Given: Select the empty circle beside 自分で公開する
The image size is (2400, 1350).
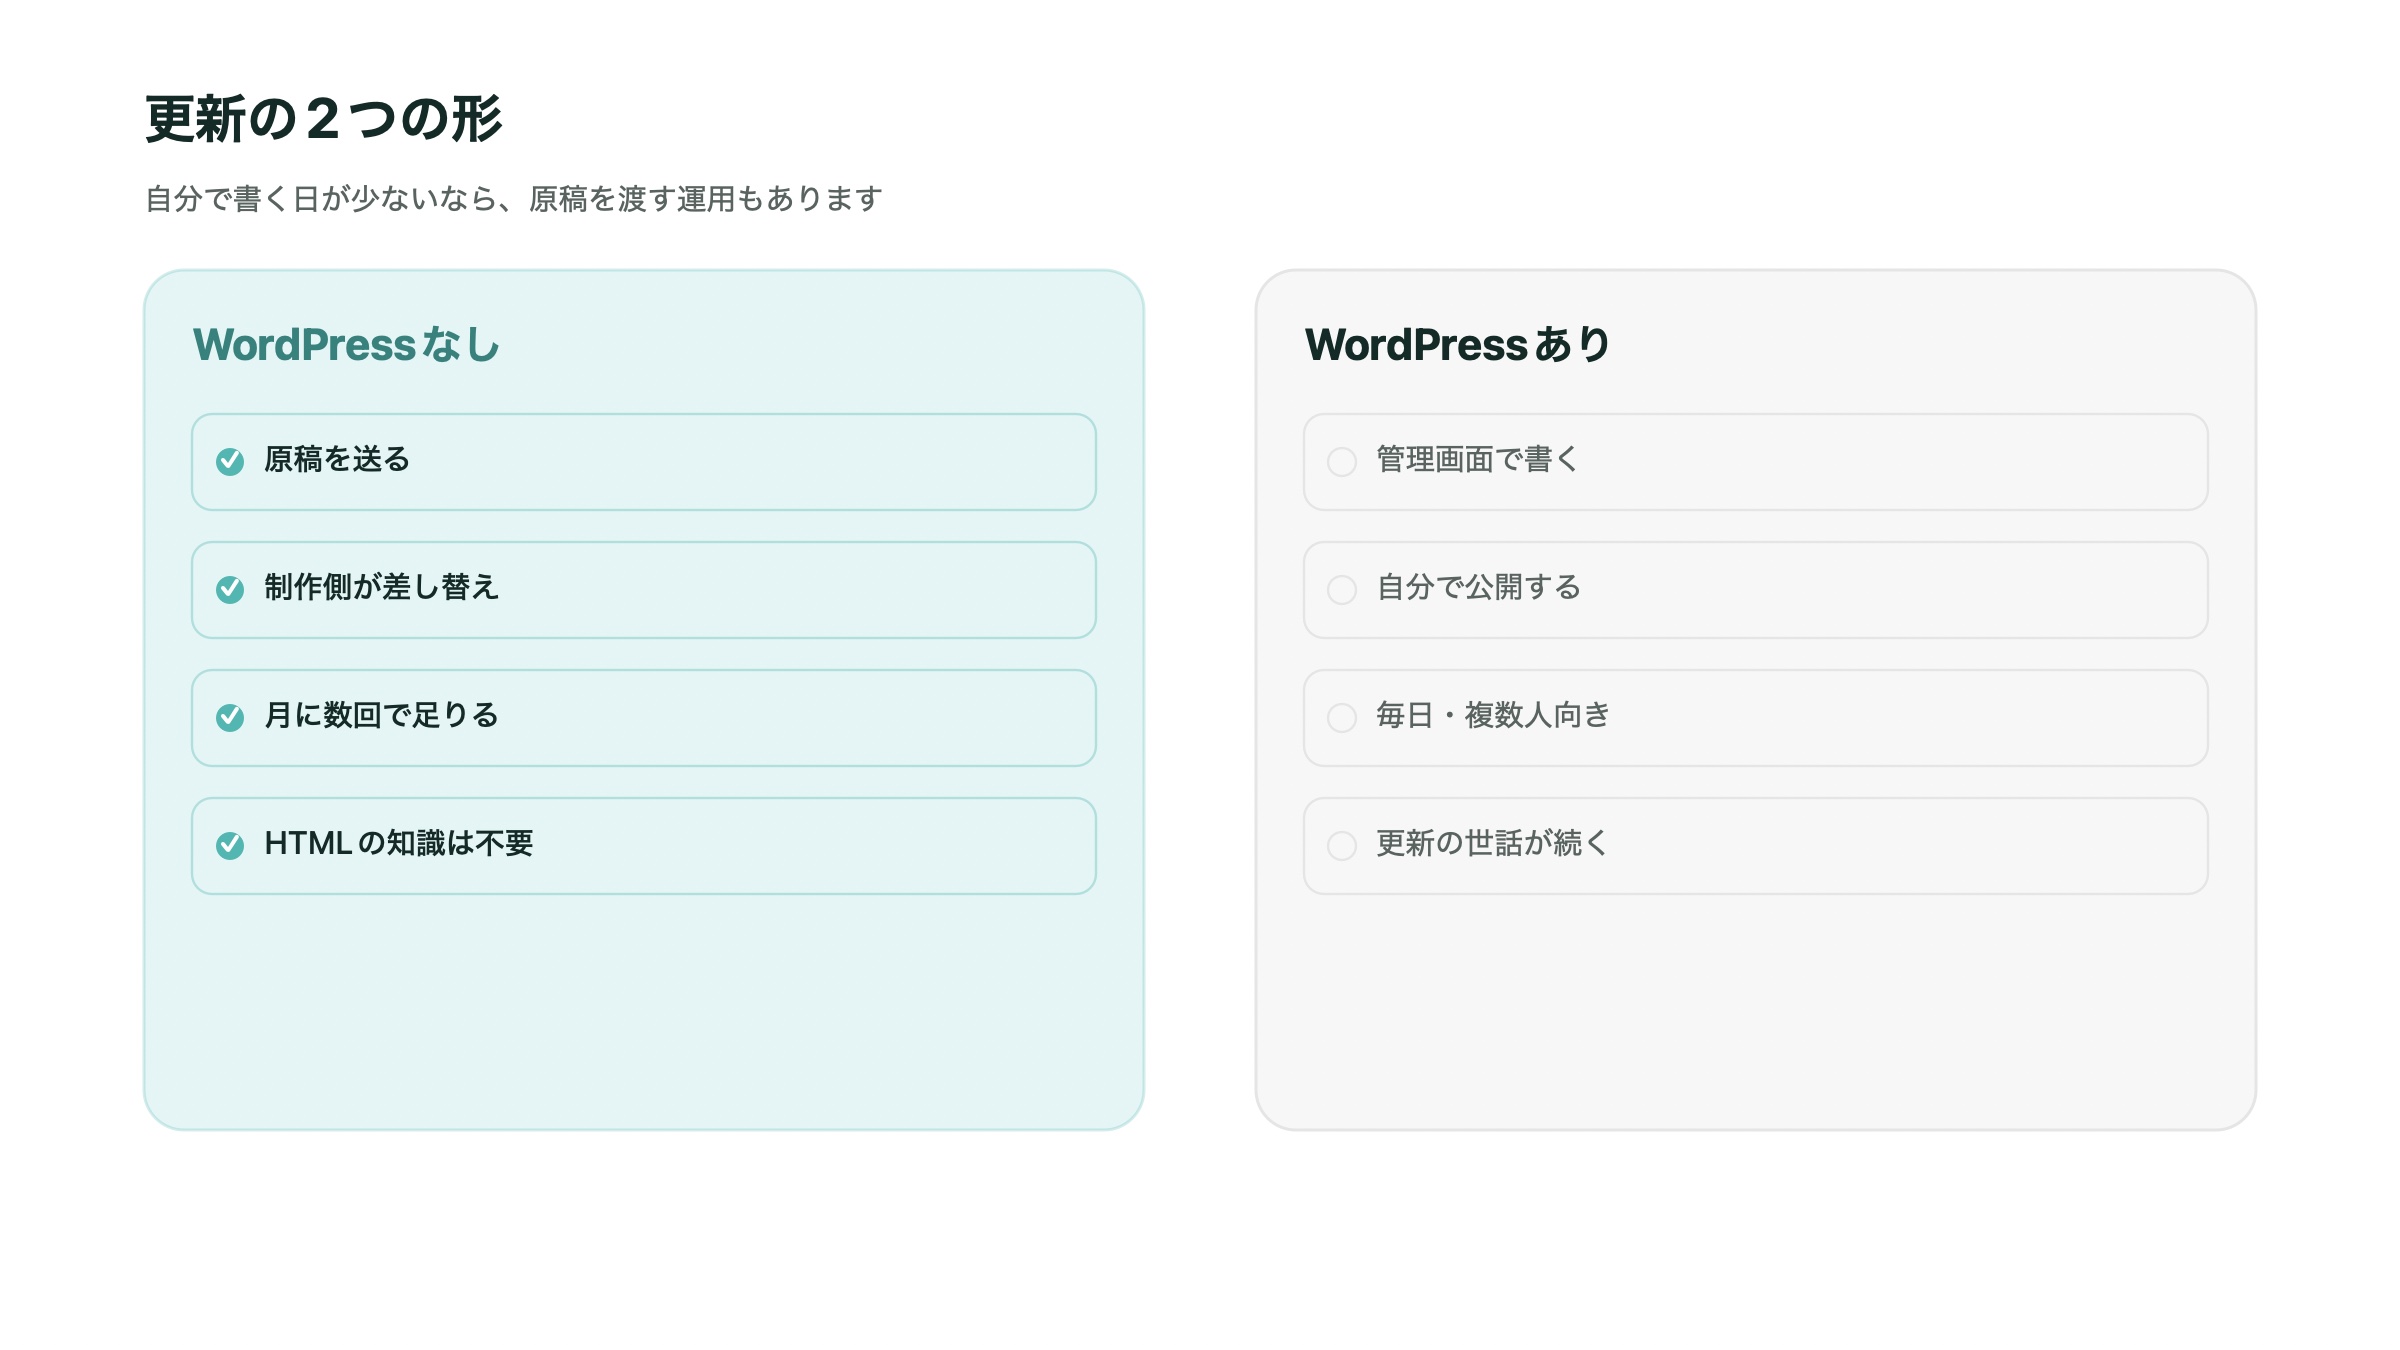Looking at the screenshot, I should pos(1342,589).
